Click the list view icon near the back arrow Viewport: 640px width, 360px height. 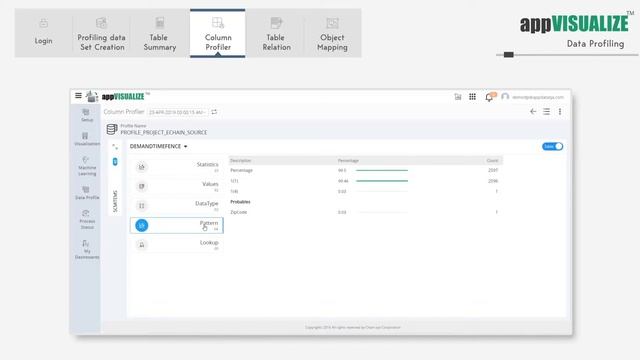546,111
